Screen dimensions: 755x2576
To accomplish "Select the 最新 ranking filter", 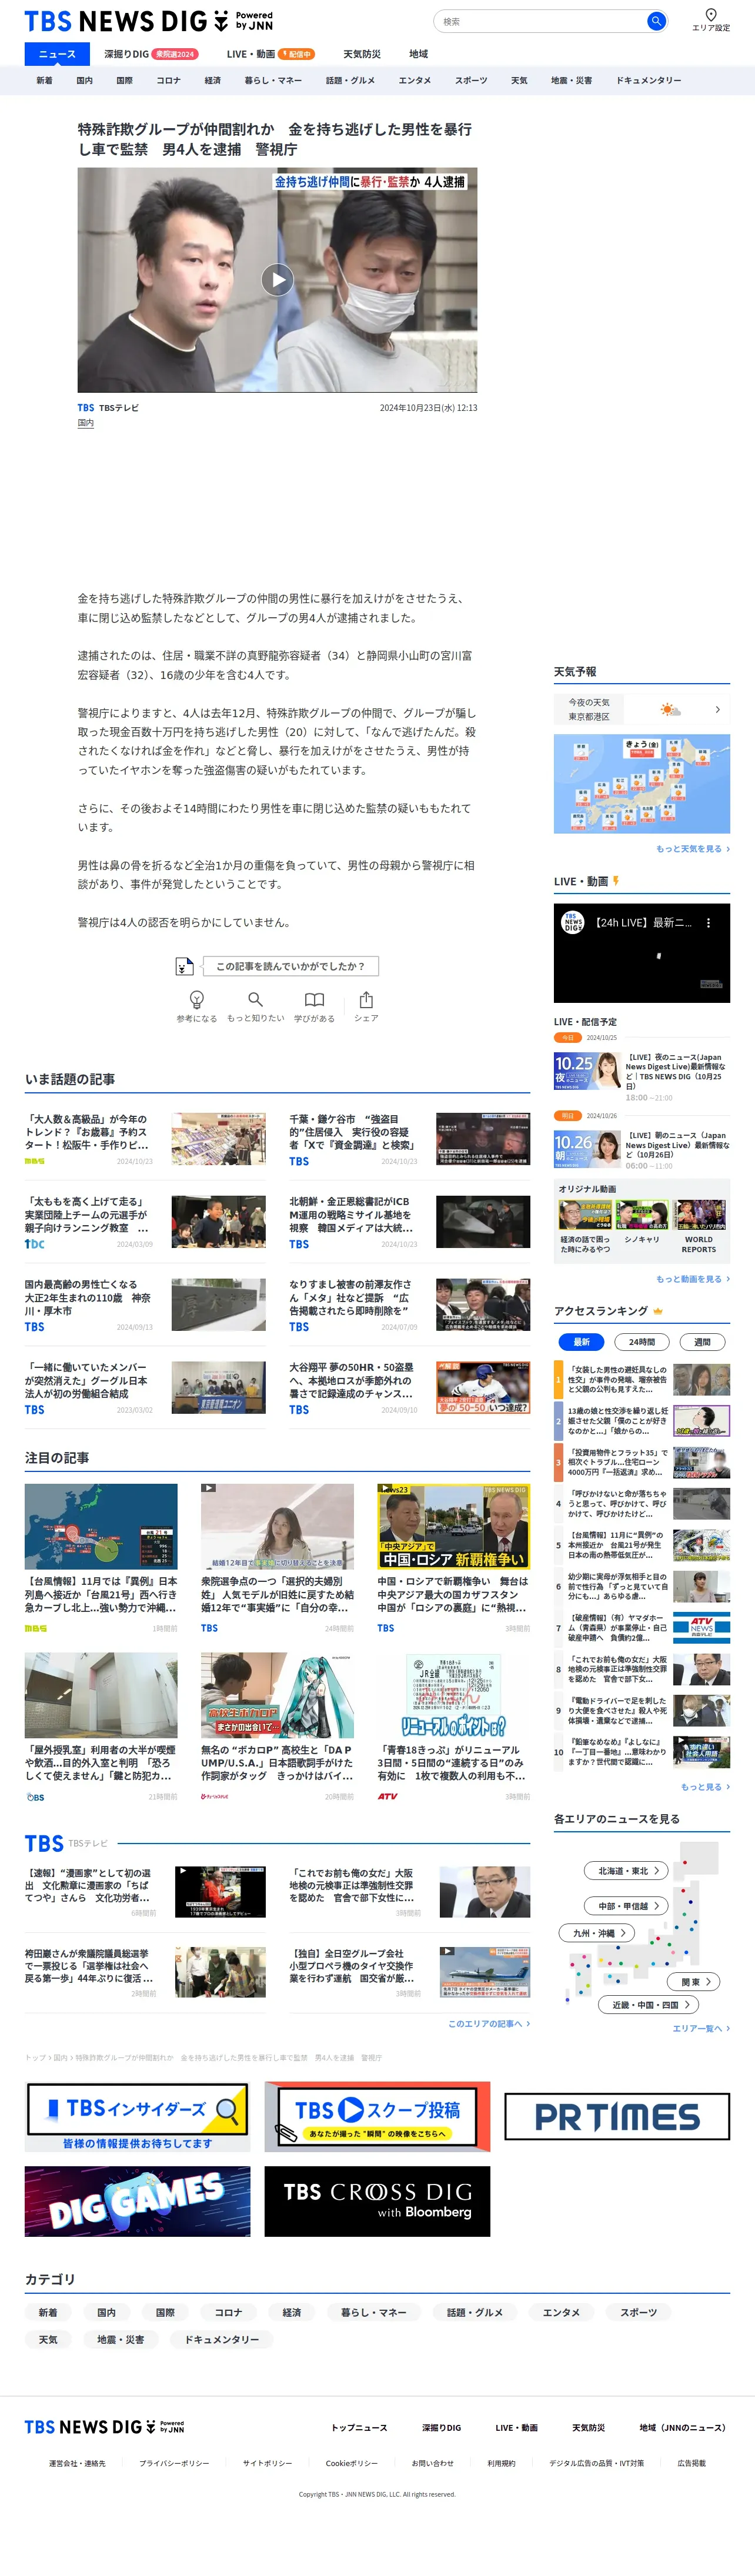I will click(581, 1342).
